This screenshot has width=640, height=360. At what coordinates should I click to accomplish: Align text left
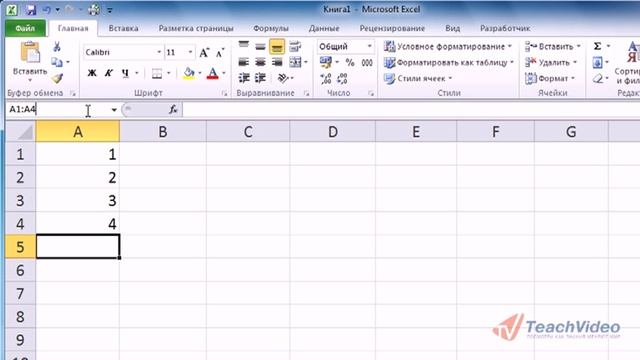point(244,62)
